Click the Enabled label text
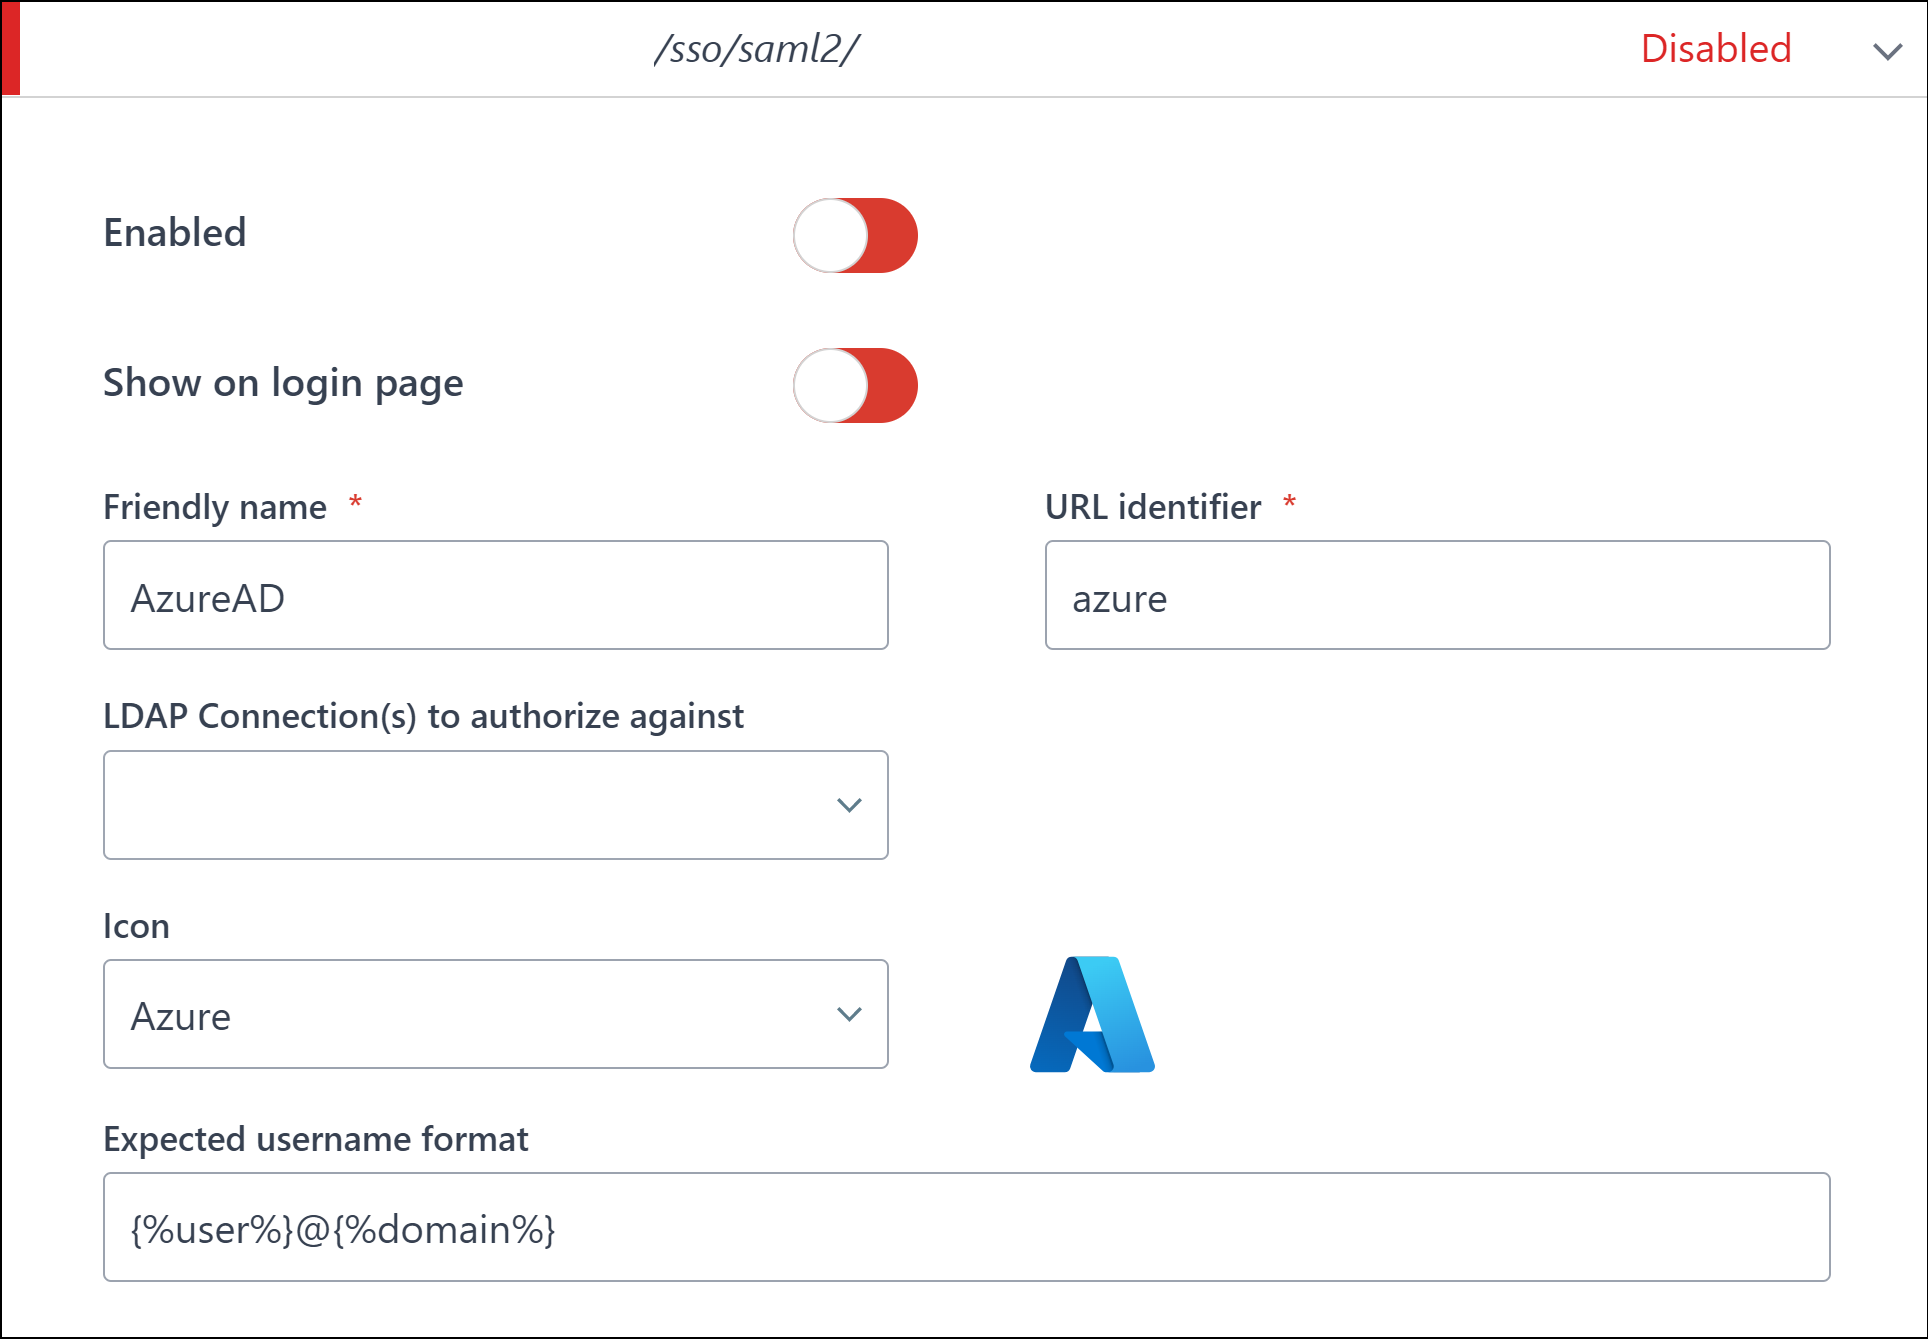Screen dimensions: 1929x1339 click(x=175, y=233)
